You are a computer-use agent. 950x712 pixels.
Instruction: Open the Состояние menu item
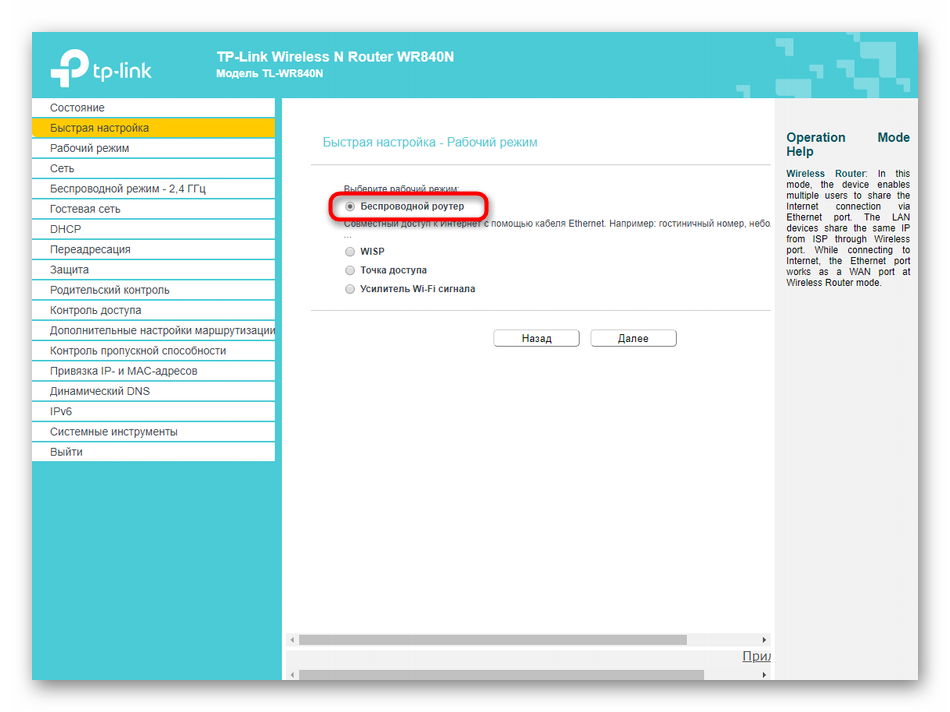[x=77, y=108]
